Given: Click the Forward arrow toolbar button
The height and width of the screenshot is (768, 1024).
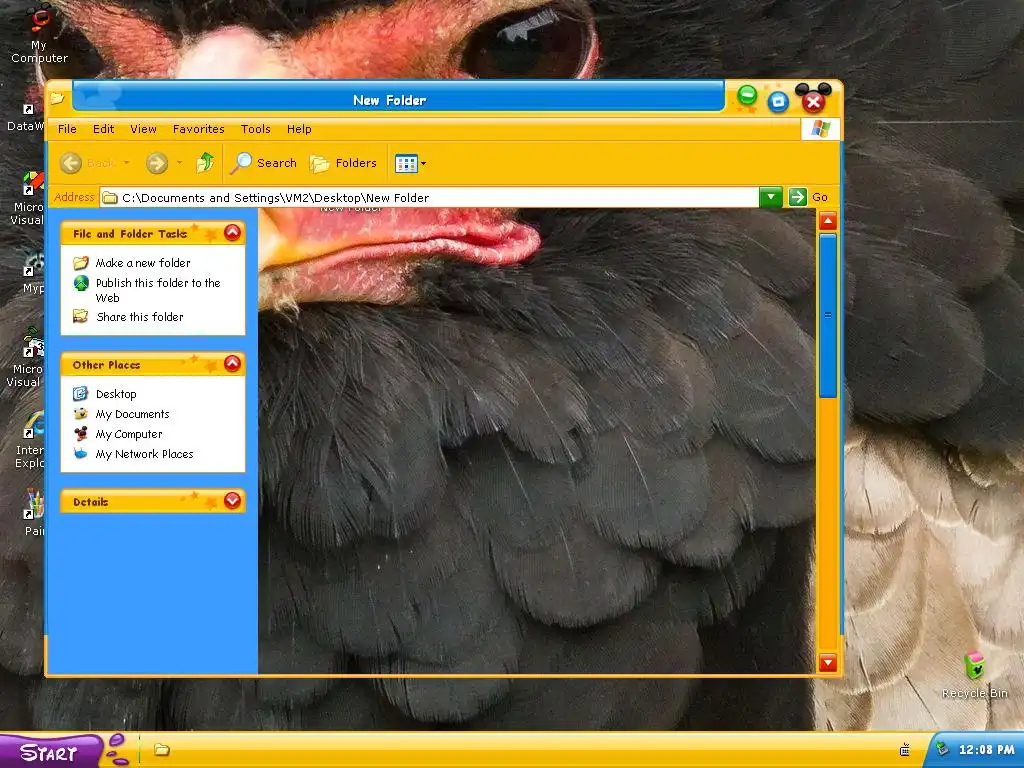Looking at the screenshot, I should (x=157, y=163).
